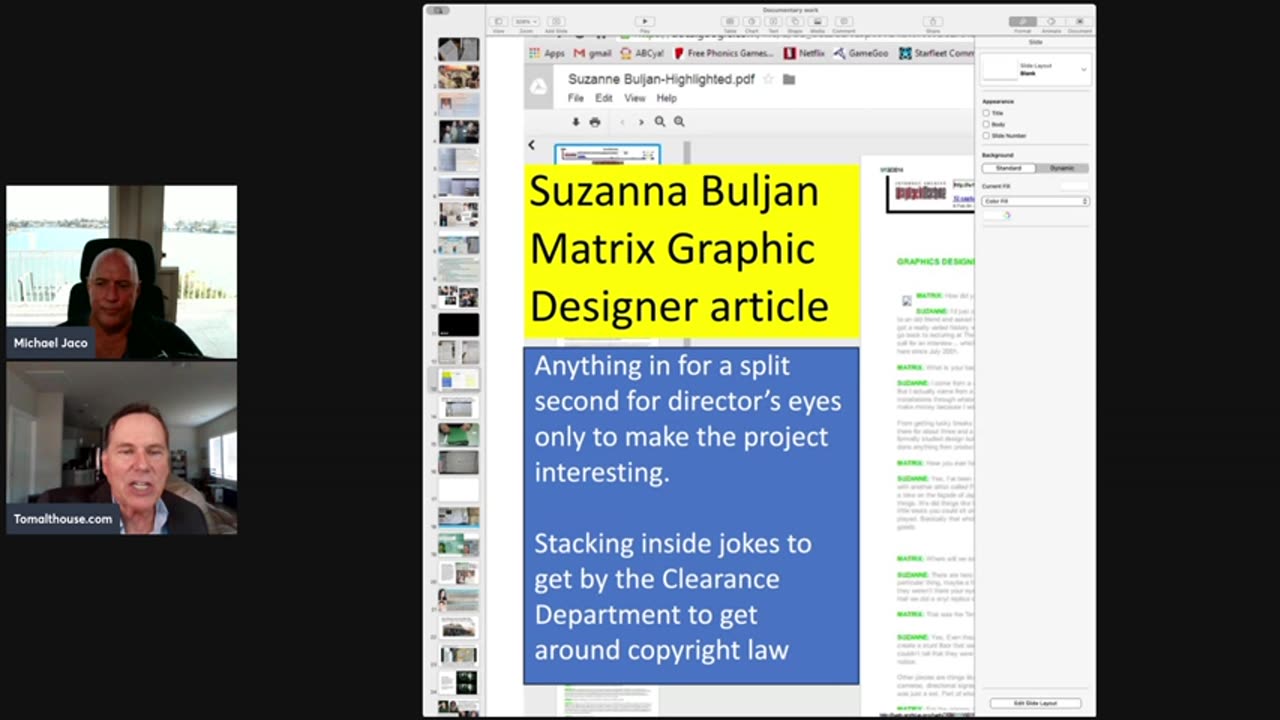This screenshot has width=1280, height=720.
Task: Open the PDF viewer View menu
Action: [635, 98]
